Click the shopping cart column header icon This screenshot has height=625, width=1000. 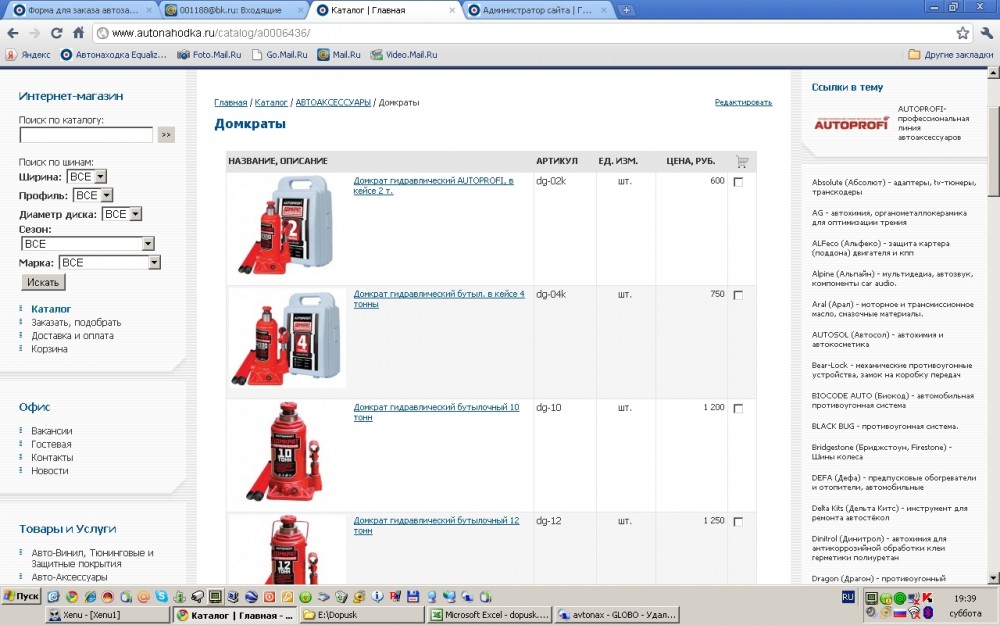pyautogui.click(x=742, y=161)
